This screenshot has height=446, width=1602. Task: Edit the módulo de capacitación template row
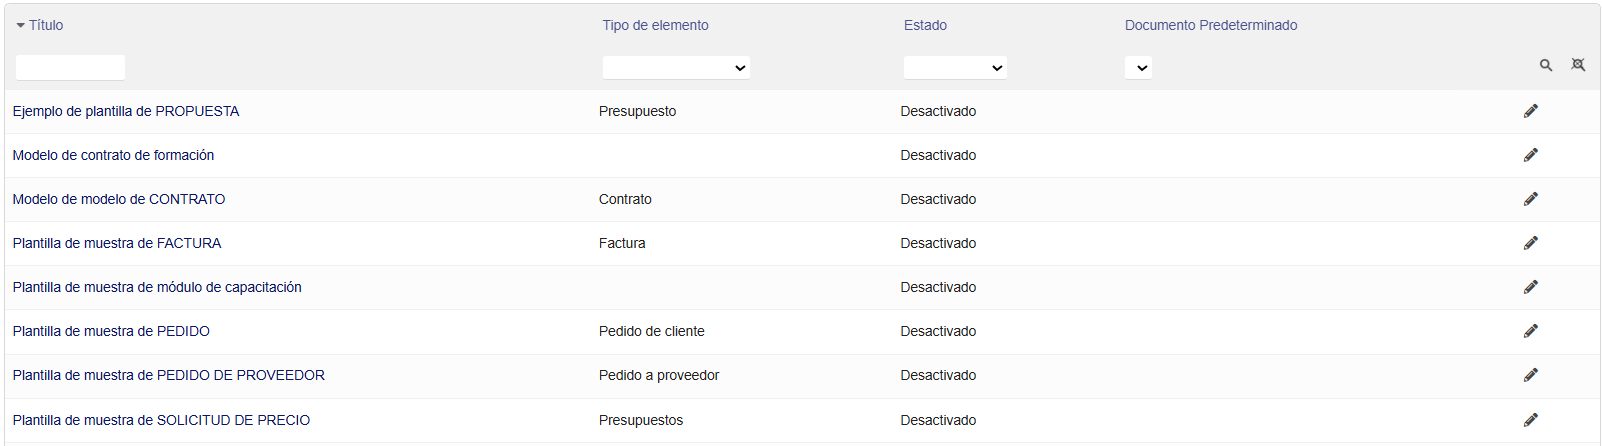click(x=1530, y=287)
